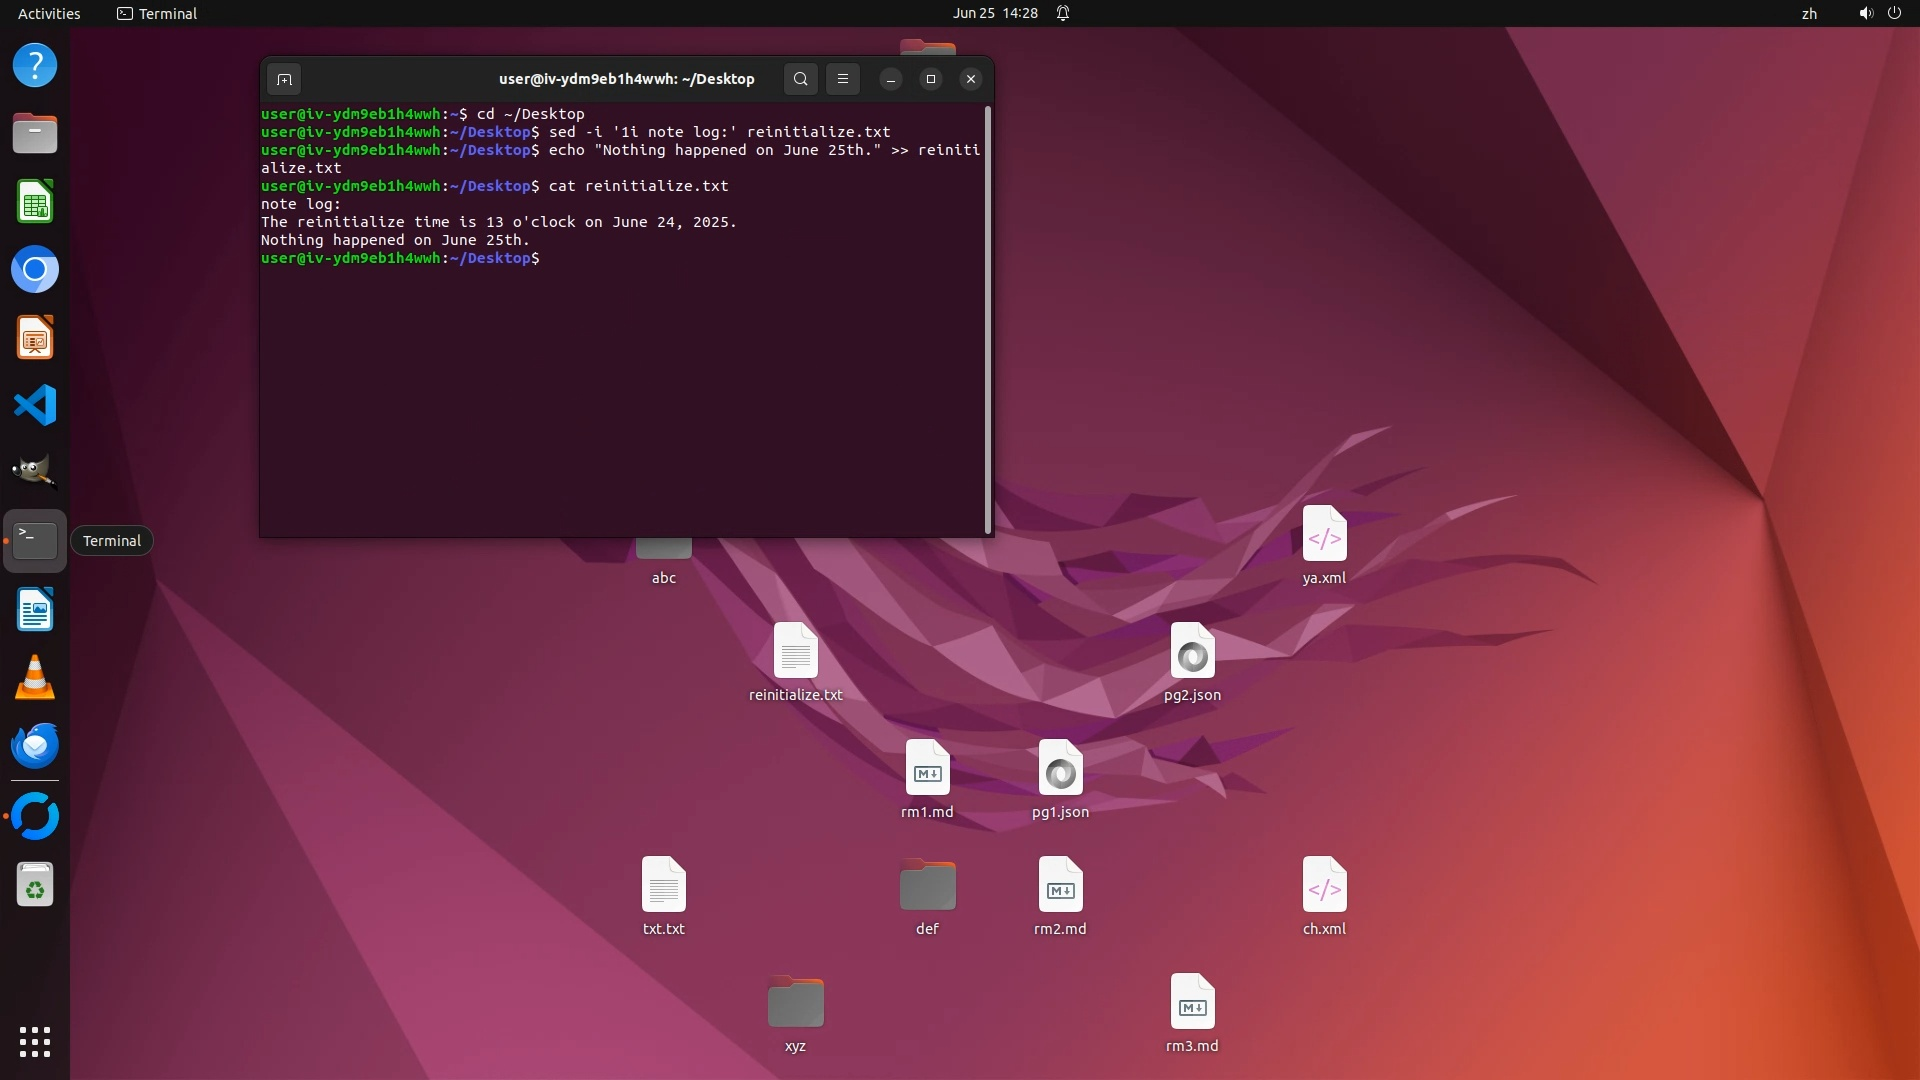Open LibreOffice Impress from dock

pos(35,338)
